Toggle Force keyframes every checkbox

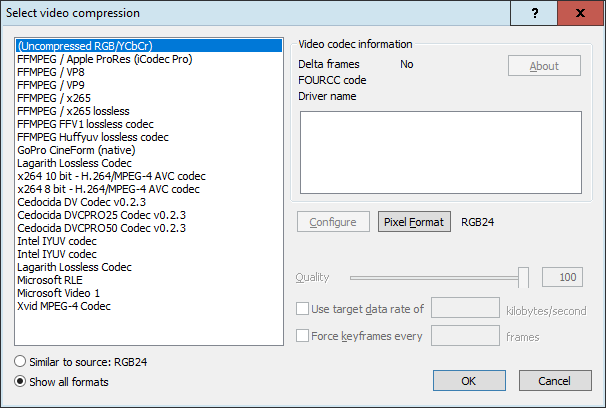[x=304, y=337]
